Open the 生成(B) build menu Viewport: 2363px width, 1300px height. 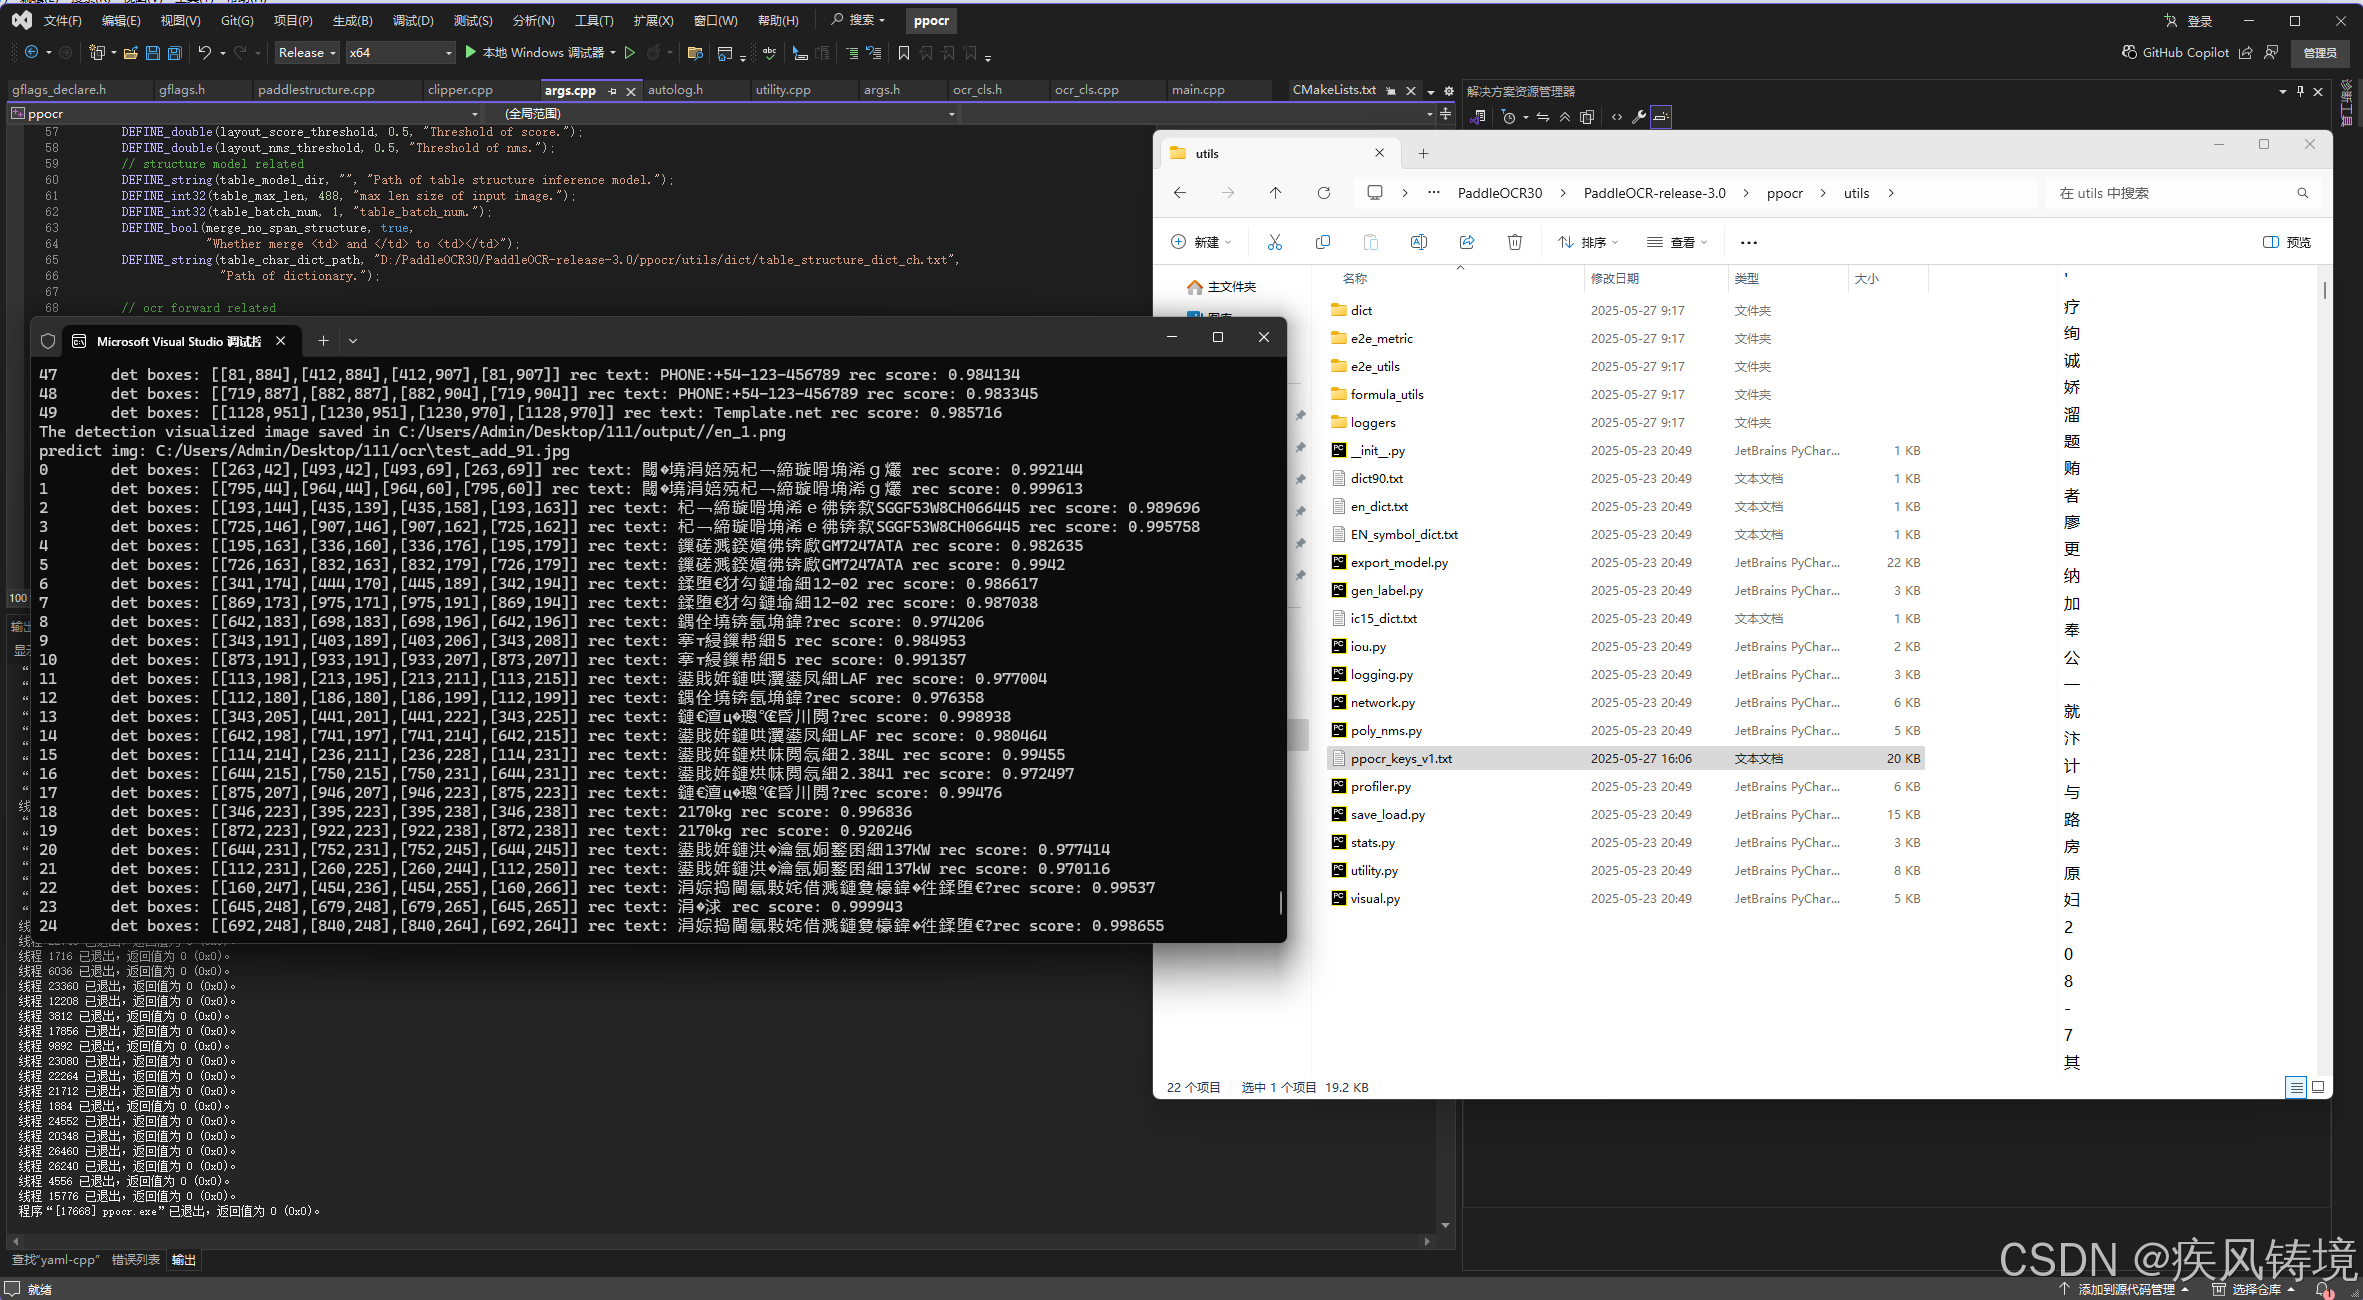click(x=352, y=20)
